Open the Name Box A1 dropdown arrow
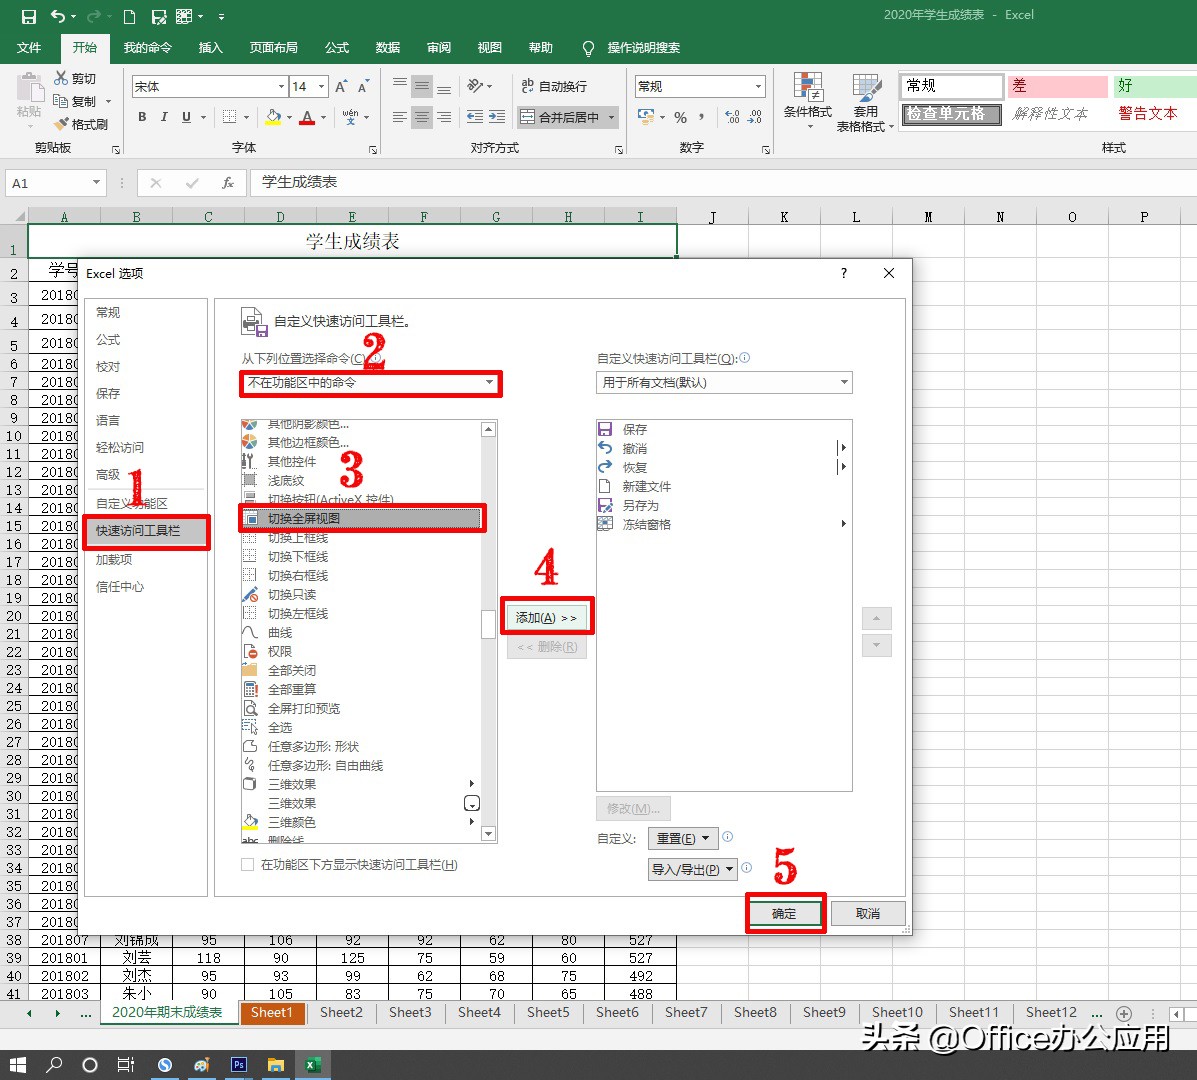 pyautogui.click(x=96, y=182)
